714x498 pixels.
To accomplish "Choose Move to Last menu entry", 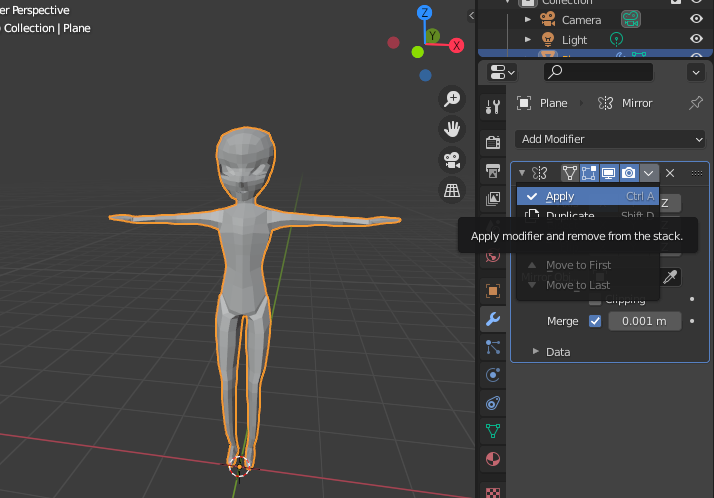I will (588, 285).
